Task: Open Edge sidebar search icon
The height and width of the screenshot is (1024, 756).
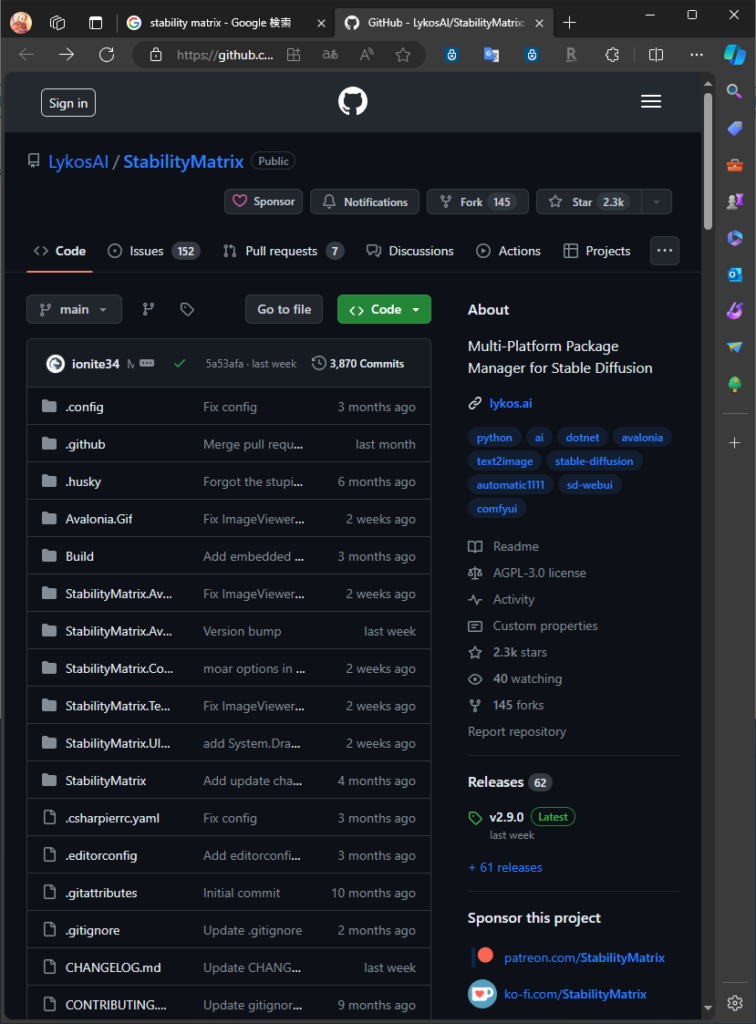Action: point(734,91)
